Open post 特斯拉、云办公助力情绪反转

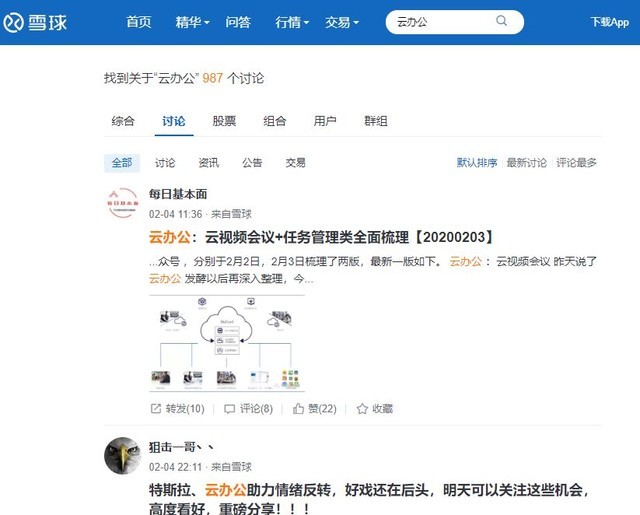click(369, 499)
